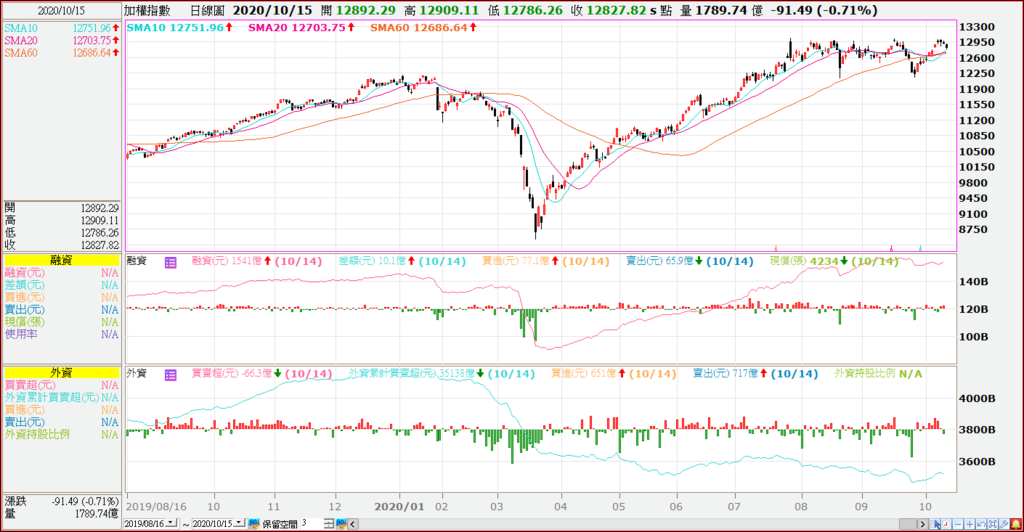This screenshot has width=1024, height=532.
Task: Click the 買進(元) 651億 legend in the 外資 header
Action: (x=613, y=374)
